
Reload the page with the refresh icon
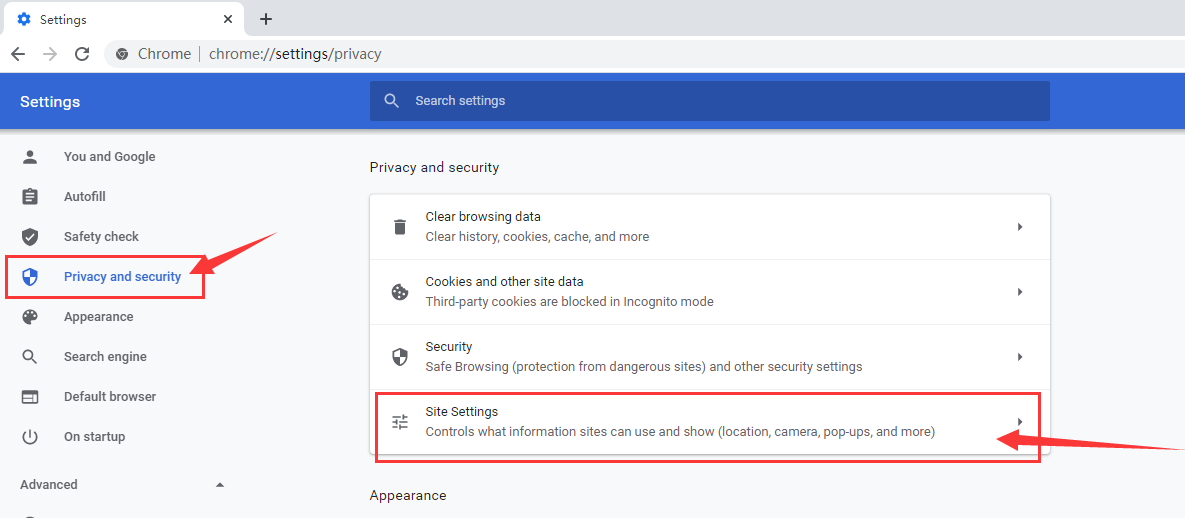coord(82,54)
